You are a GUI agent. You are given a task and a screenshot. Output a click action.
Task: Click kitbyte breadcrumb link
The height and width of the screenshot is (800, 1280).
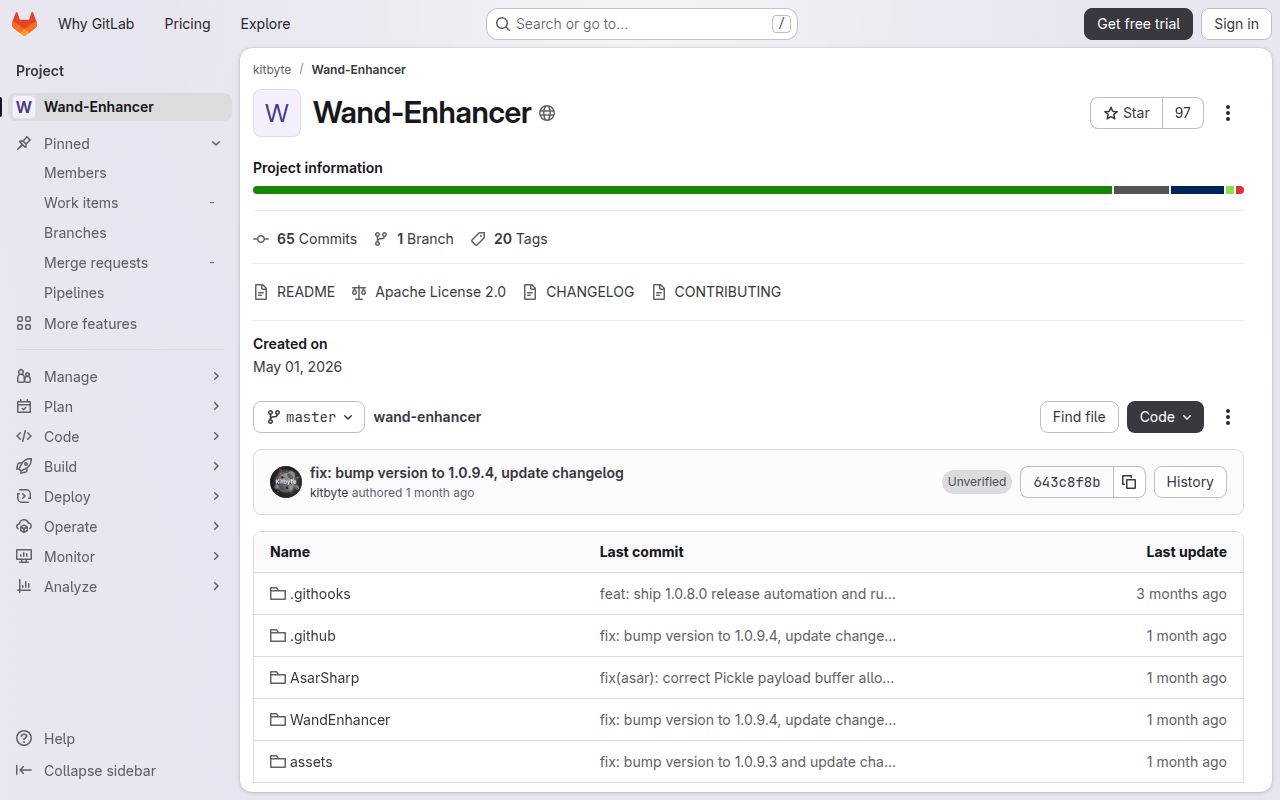tap(272, 70)
